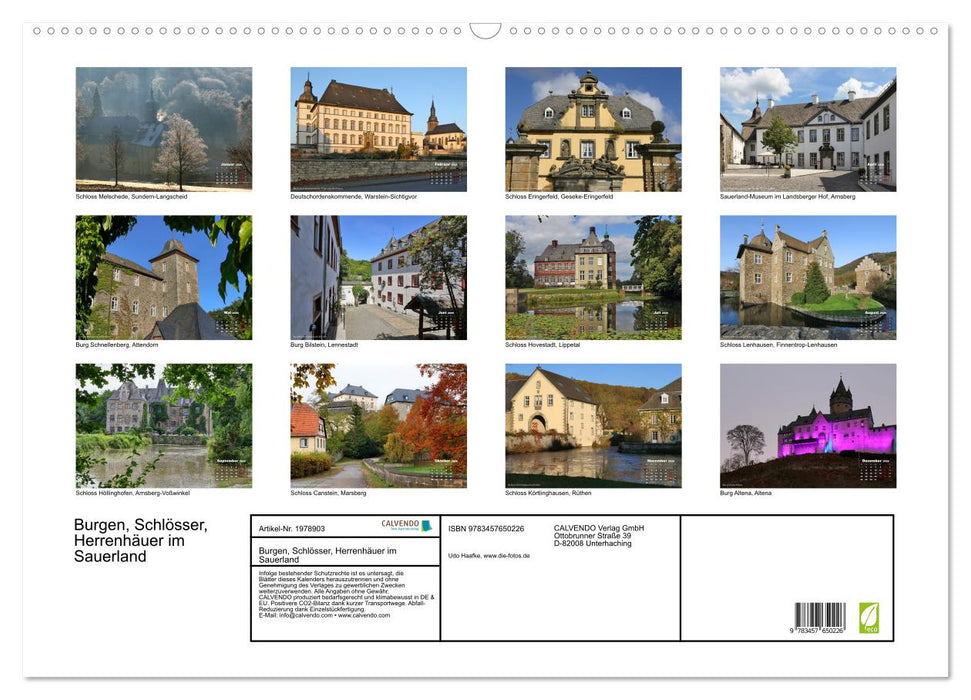971x700 pixels.
Task: Click the large calendar title at bottom left
Action: [141, 540]
